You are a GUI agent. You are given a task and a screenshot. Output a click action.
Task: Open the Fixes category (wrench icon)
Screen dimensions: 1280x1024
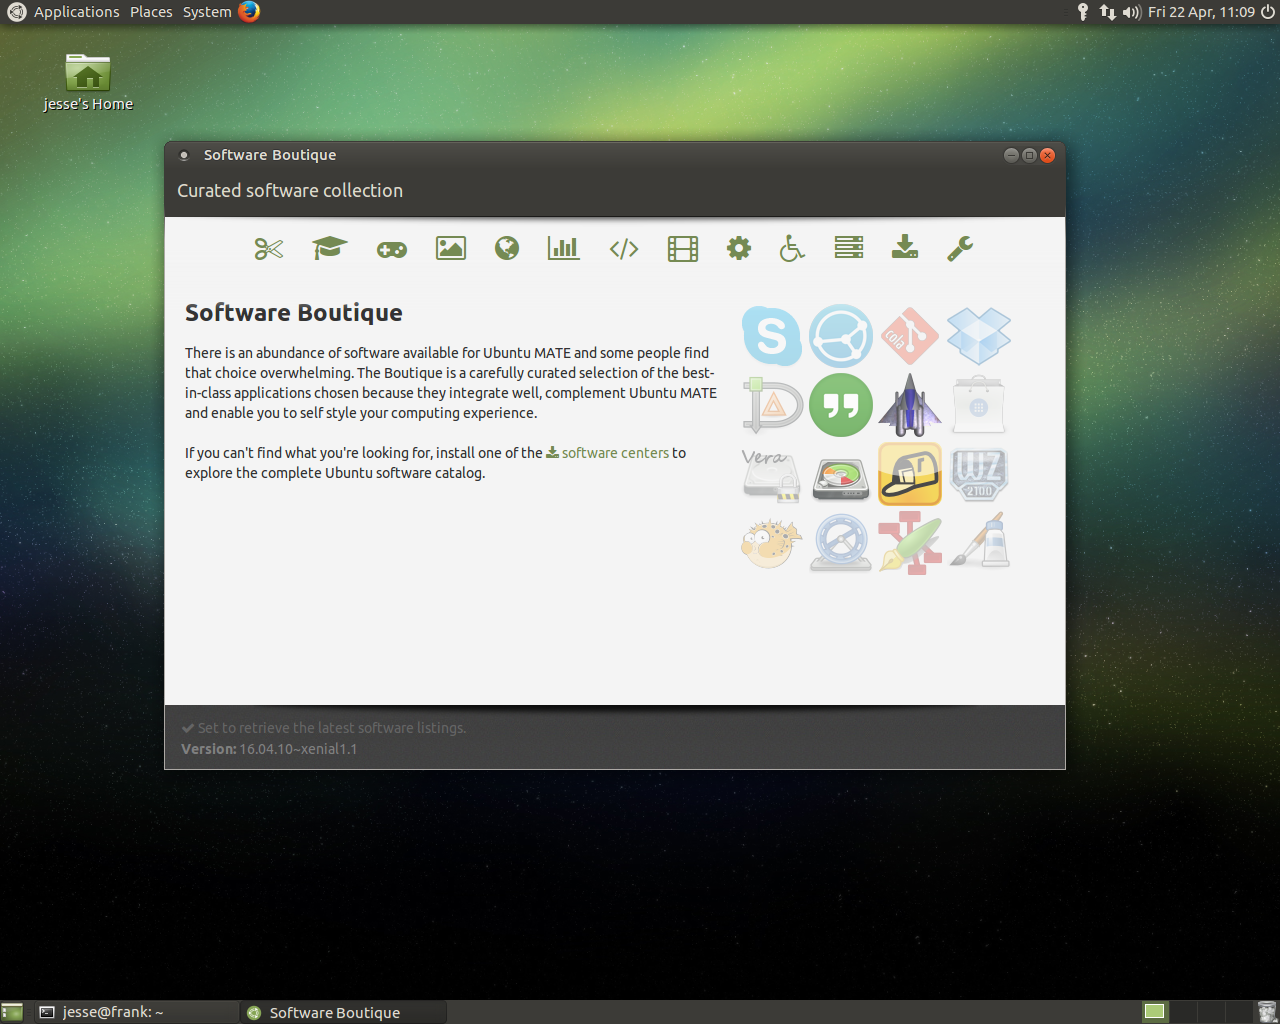(960, 248)
